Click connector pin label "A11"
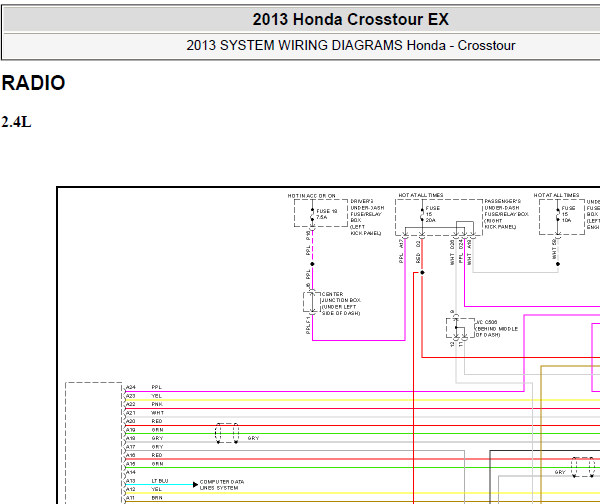 click(131, 497)
